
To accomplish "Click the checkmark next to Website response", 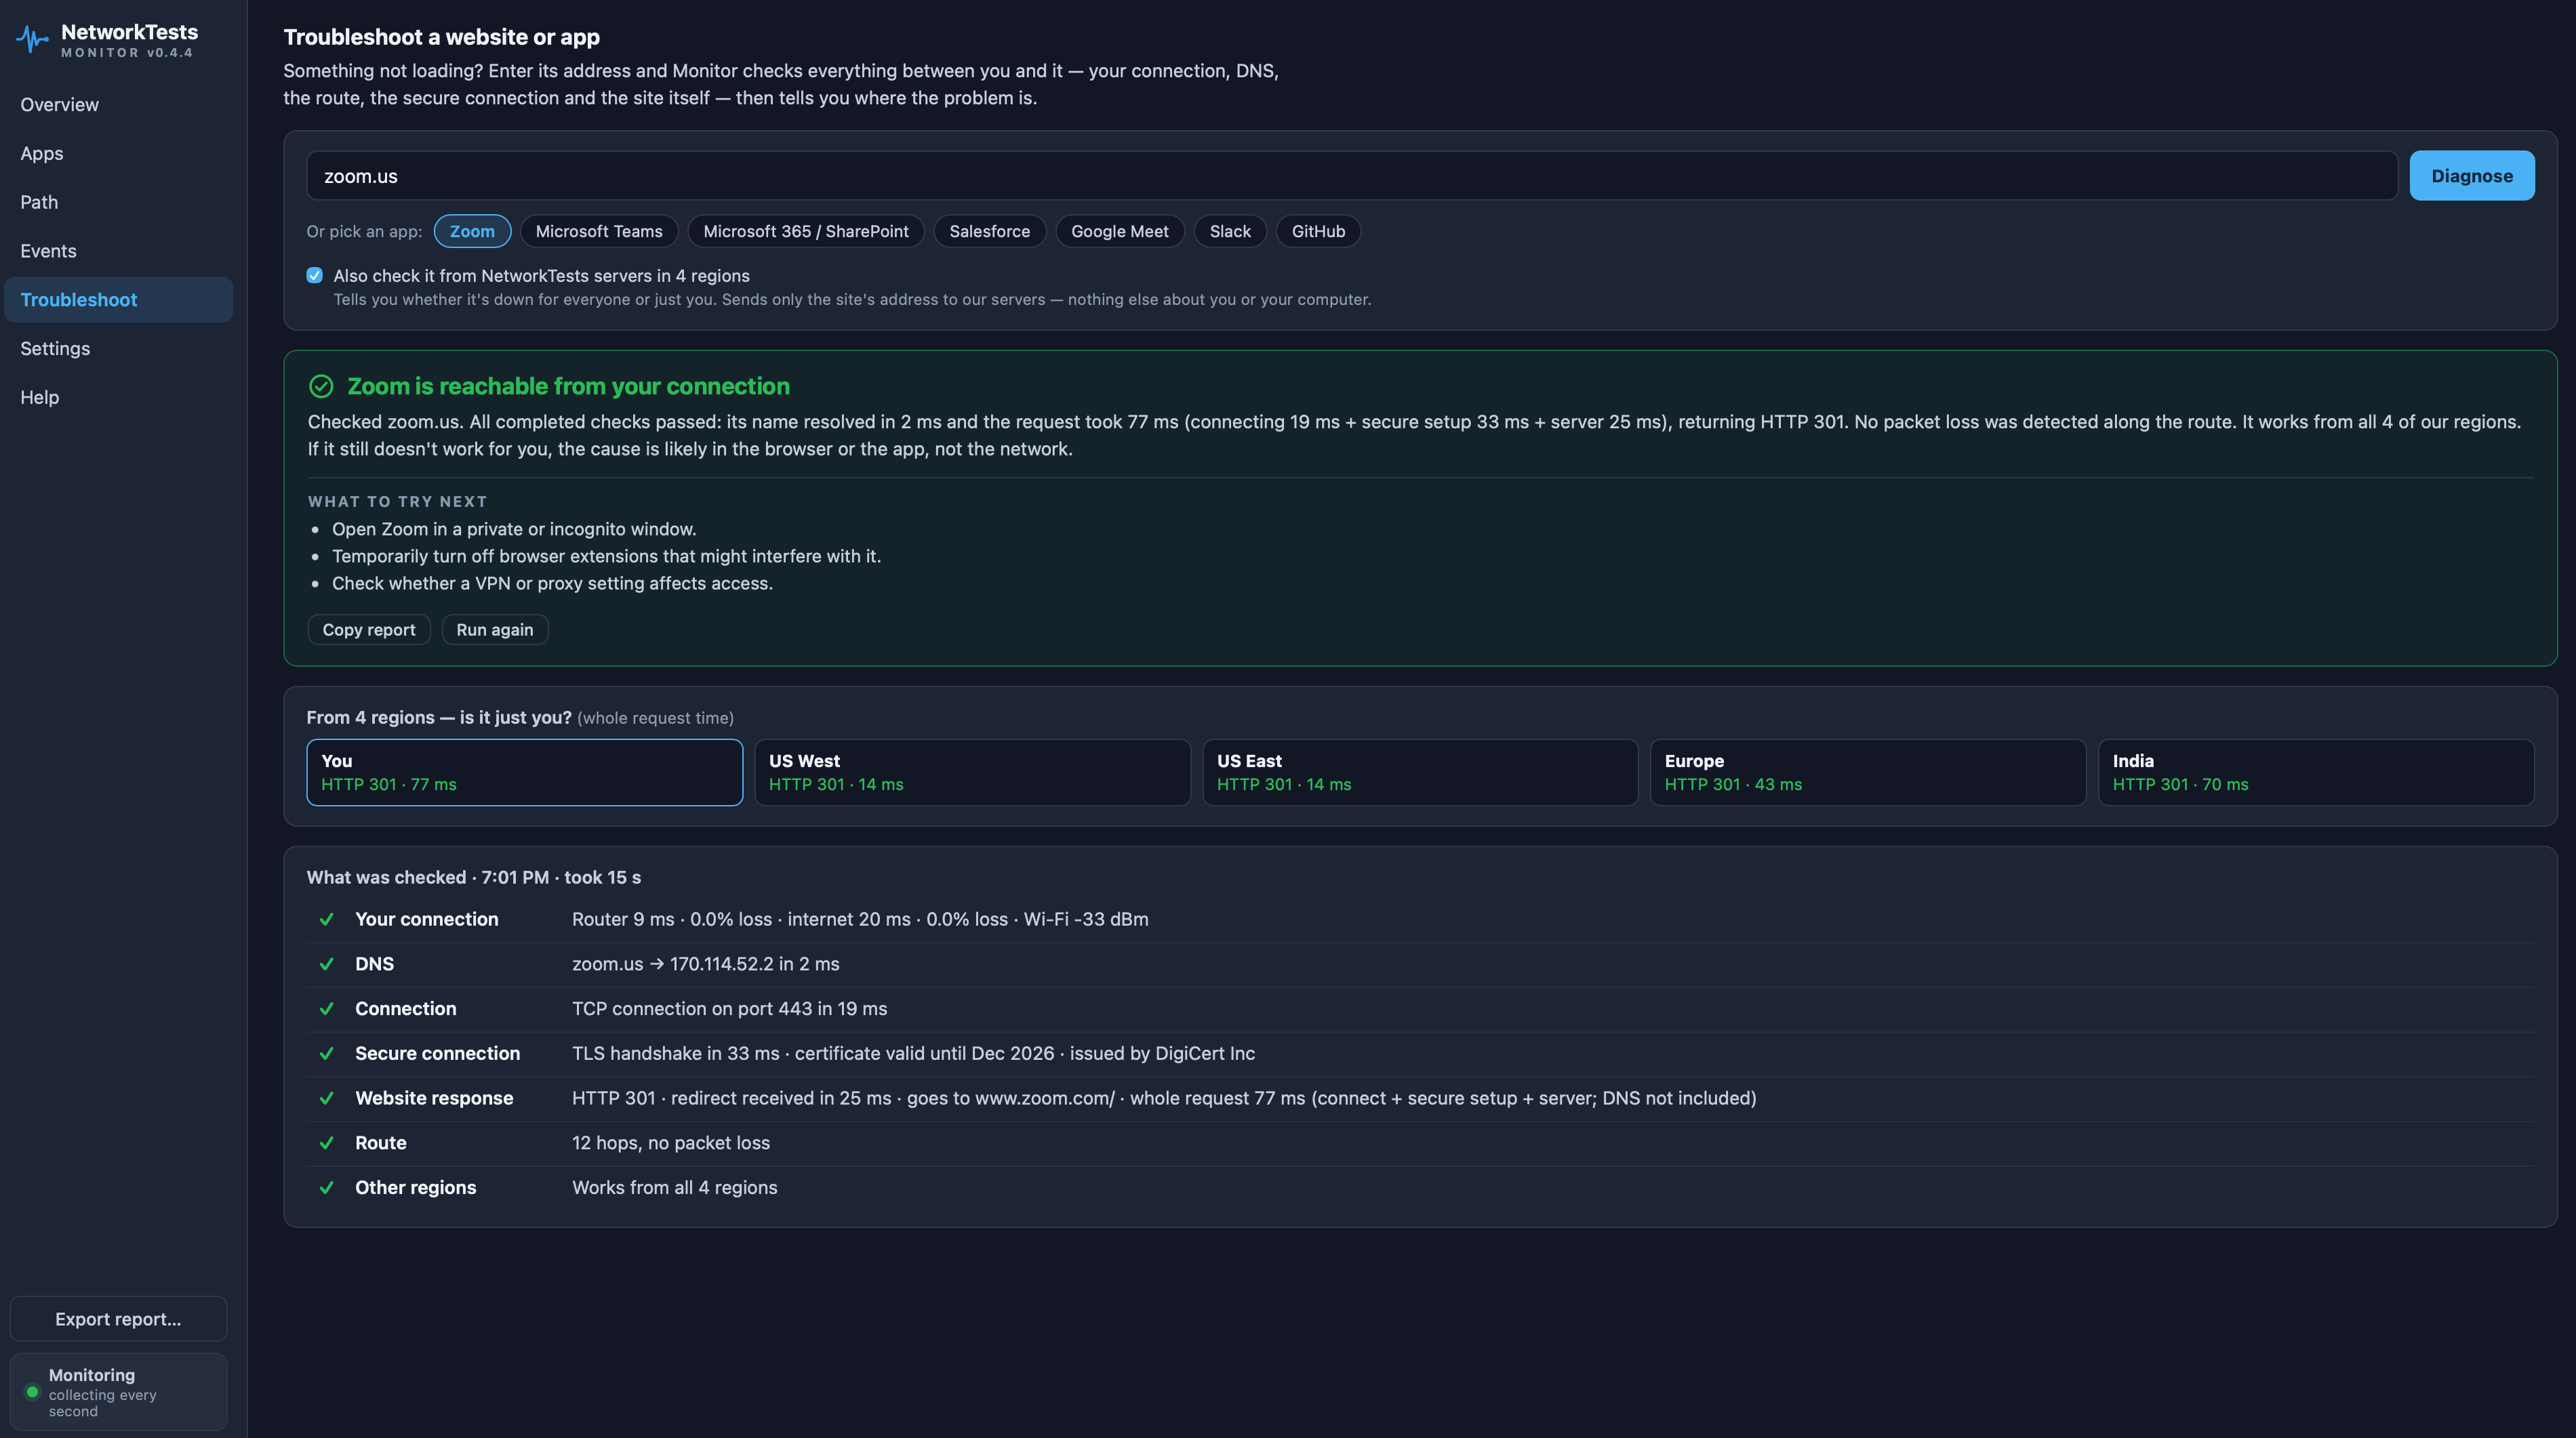I will pyautogui.click(x=326, y=1098).
